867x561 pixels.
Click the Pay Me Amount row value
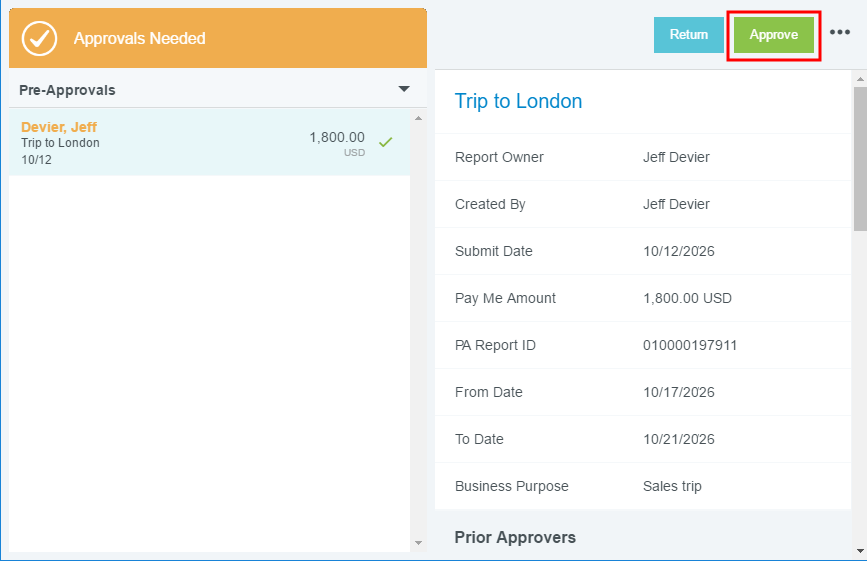[x=687, y=298]
